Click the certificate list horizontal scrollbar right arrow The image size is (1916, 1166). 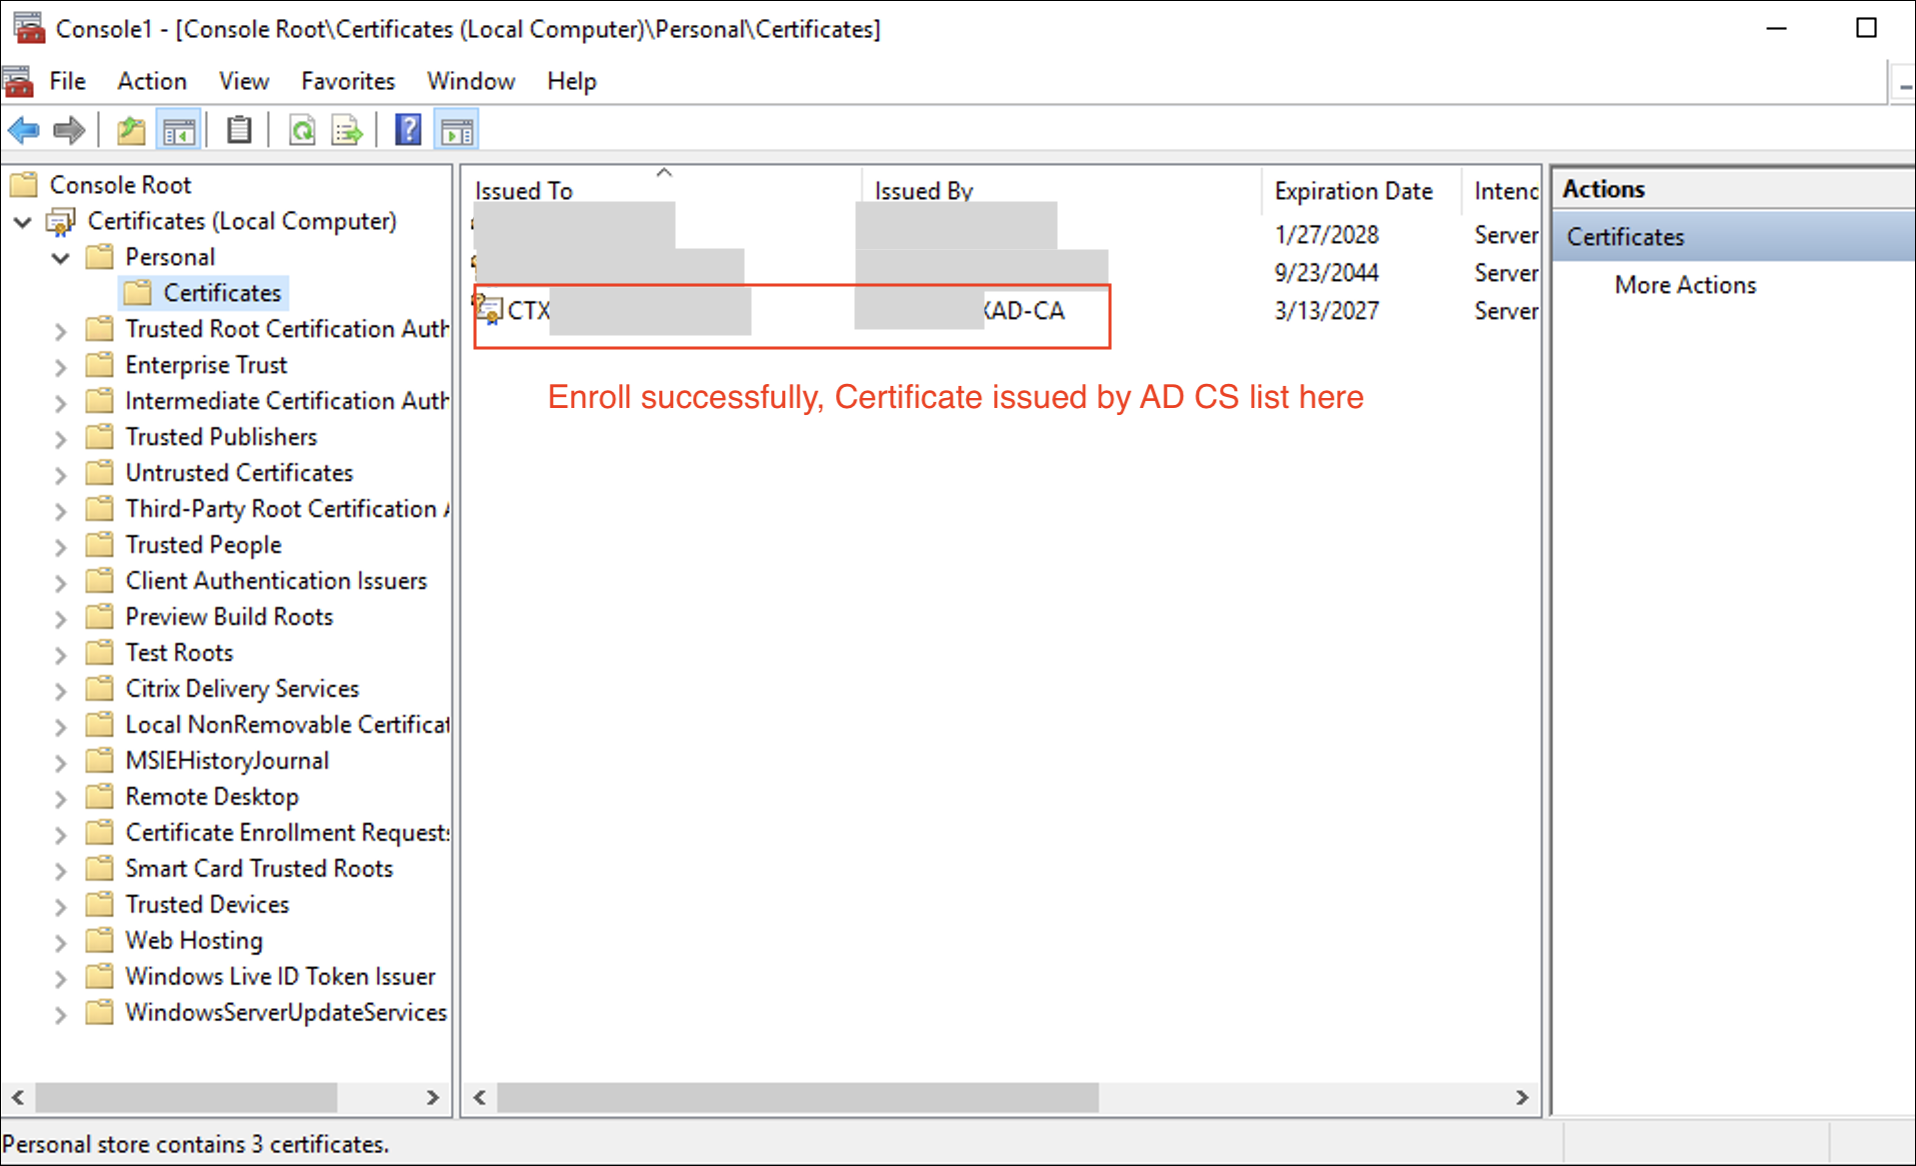[1521, 1097]
